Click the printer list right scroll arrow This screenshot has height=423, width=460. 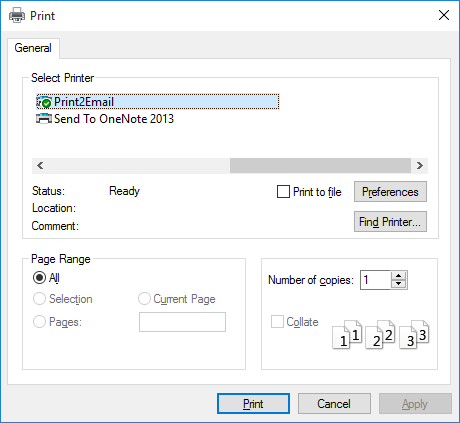point(420,165)
